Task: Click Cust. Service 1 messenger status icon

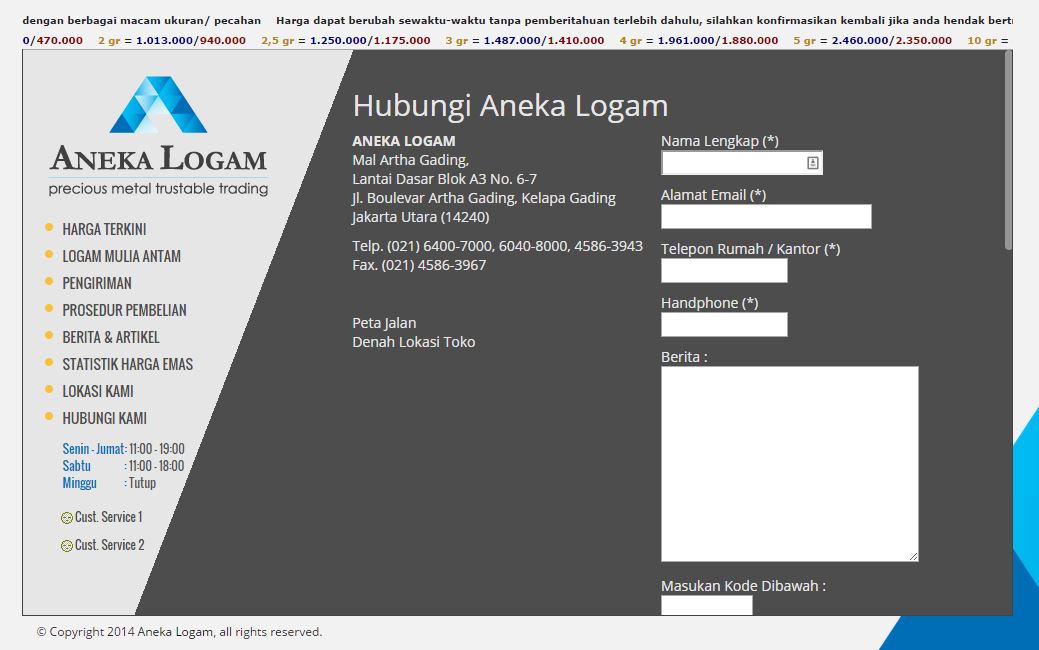Action: point(67,518)
